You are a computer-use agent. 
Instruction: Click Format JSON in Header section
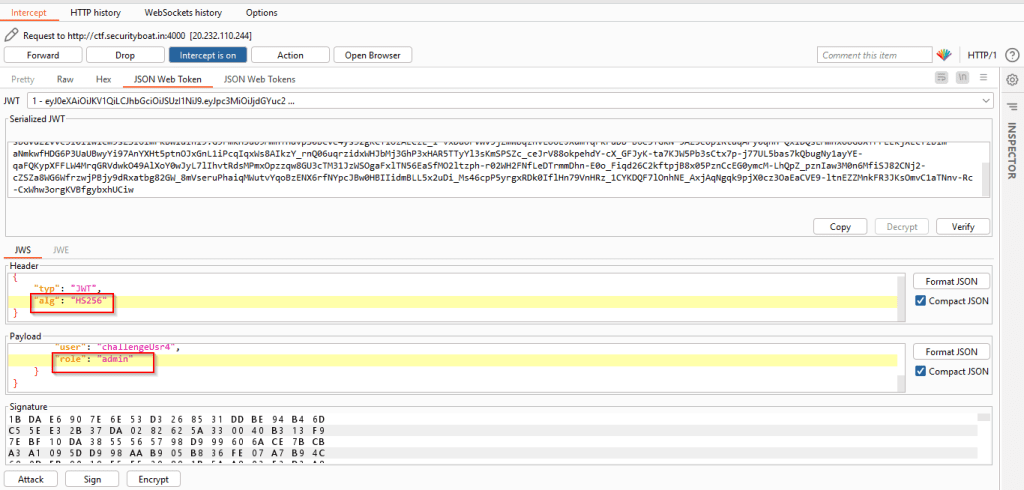point(951,282)
